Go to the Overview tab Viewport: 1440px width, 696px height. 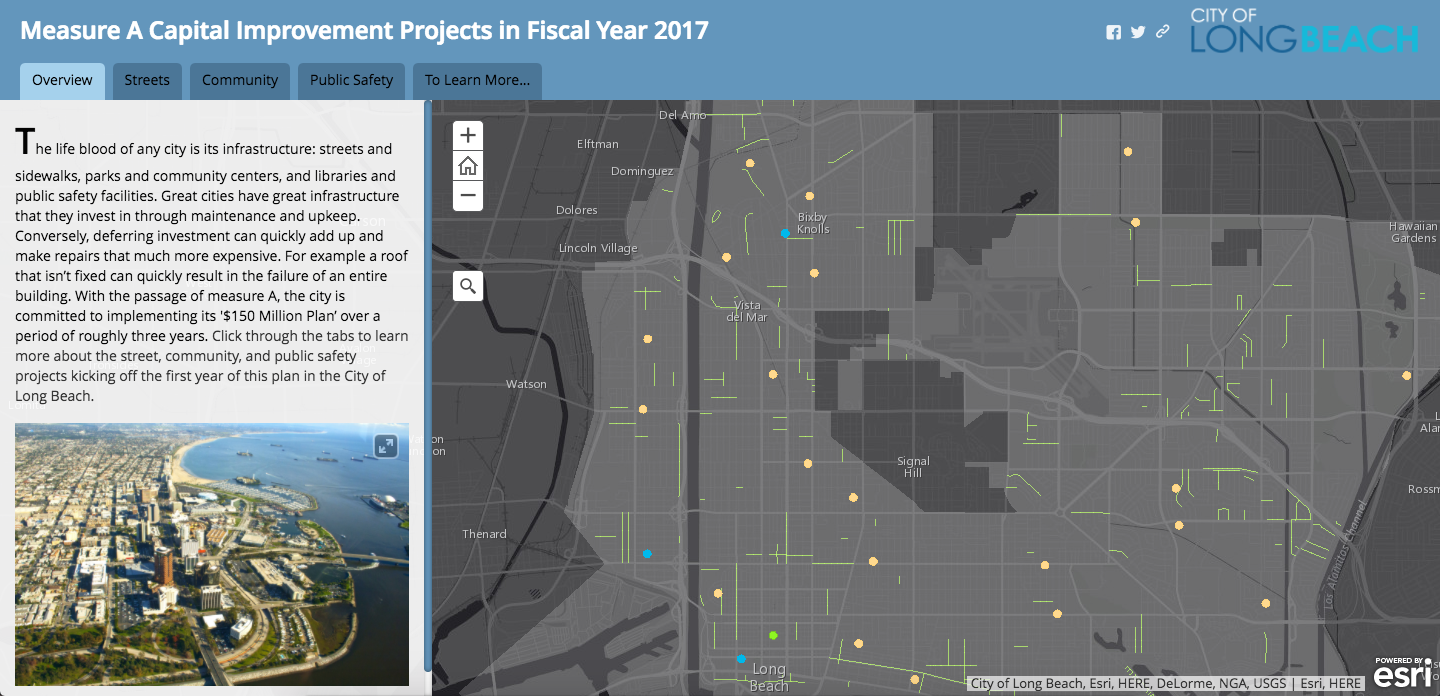click(x=62, y=81)
